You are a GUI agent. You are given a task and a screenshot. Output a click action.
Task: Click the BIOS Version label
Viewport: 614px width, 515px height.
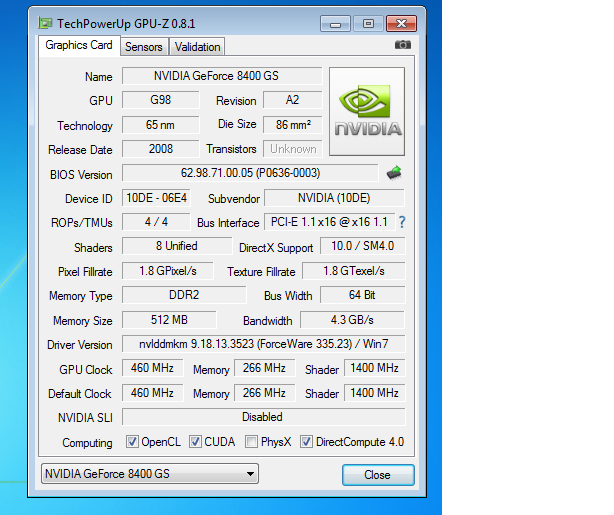pos(81,175)
